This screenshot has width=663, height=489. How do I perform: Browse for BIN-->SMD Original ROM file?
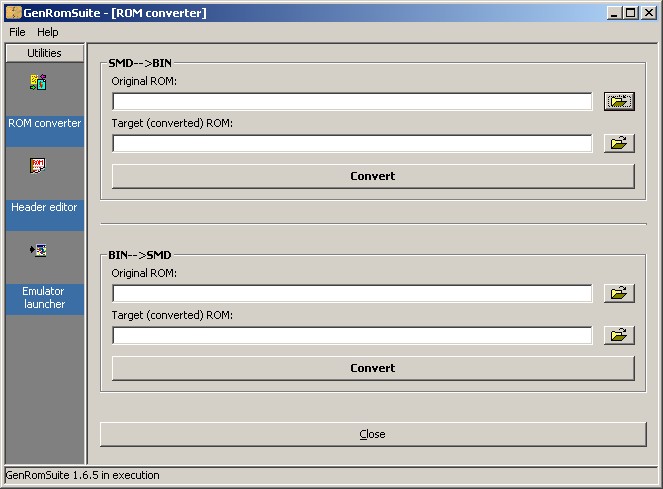(619, 293)
